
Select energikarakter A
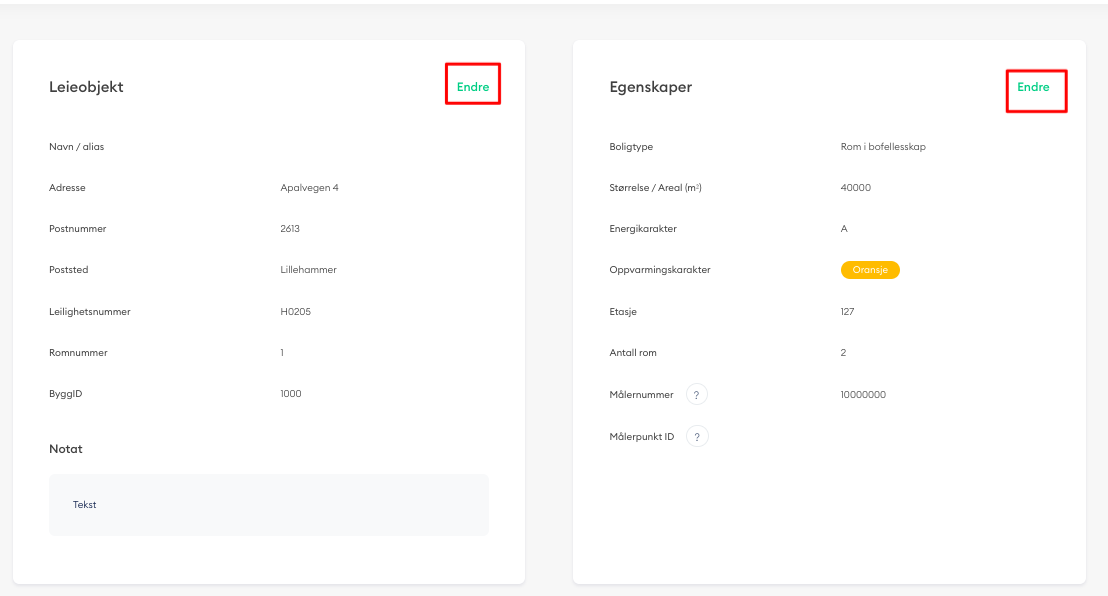(843, 228)
